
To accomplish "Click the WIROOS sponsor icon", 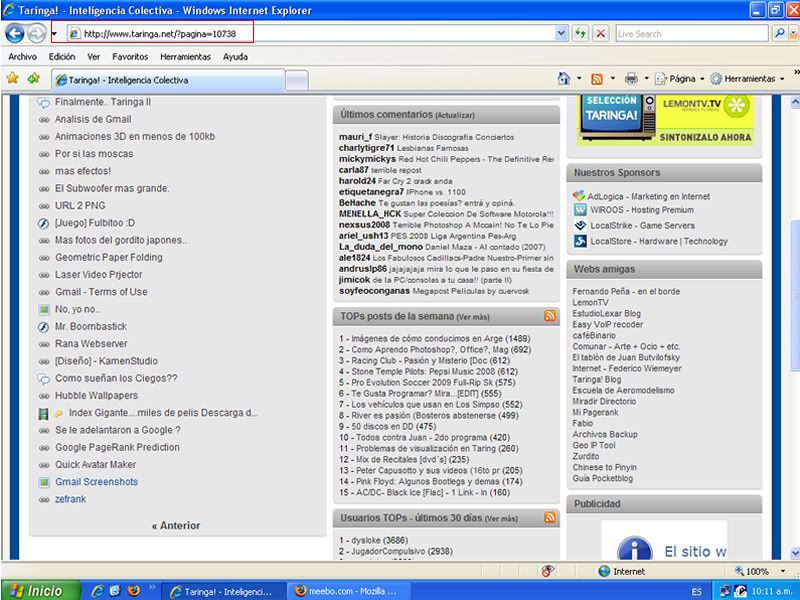I will point(580,210).
